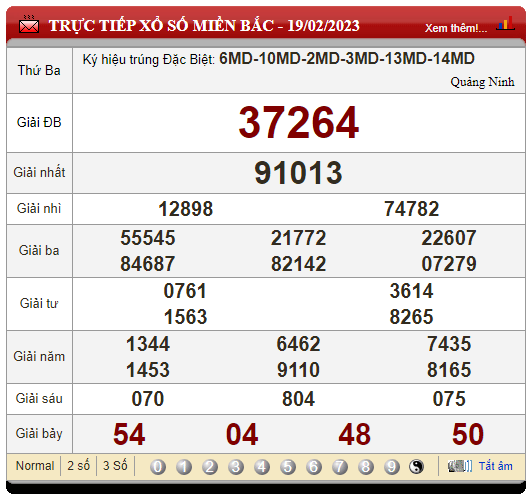Click the header title Trực tiếp xổ số
531x497 pixels.
point(204,26)
